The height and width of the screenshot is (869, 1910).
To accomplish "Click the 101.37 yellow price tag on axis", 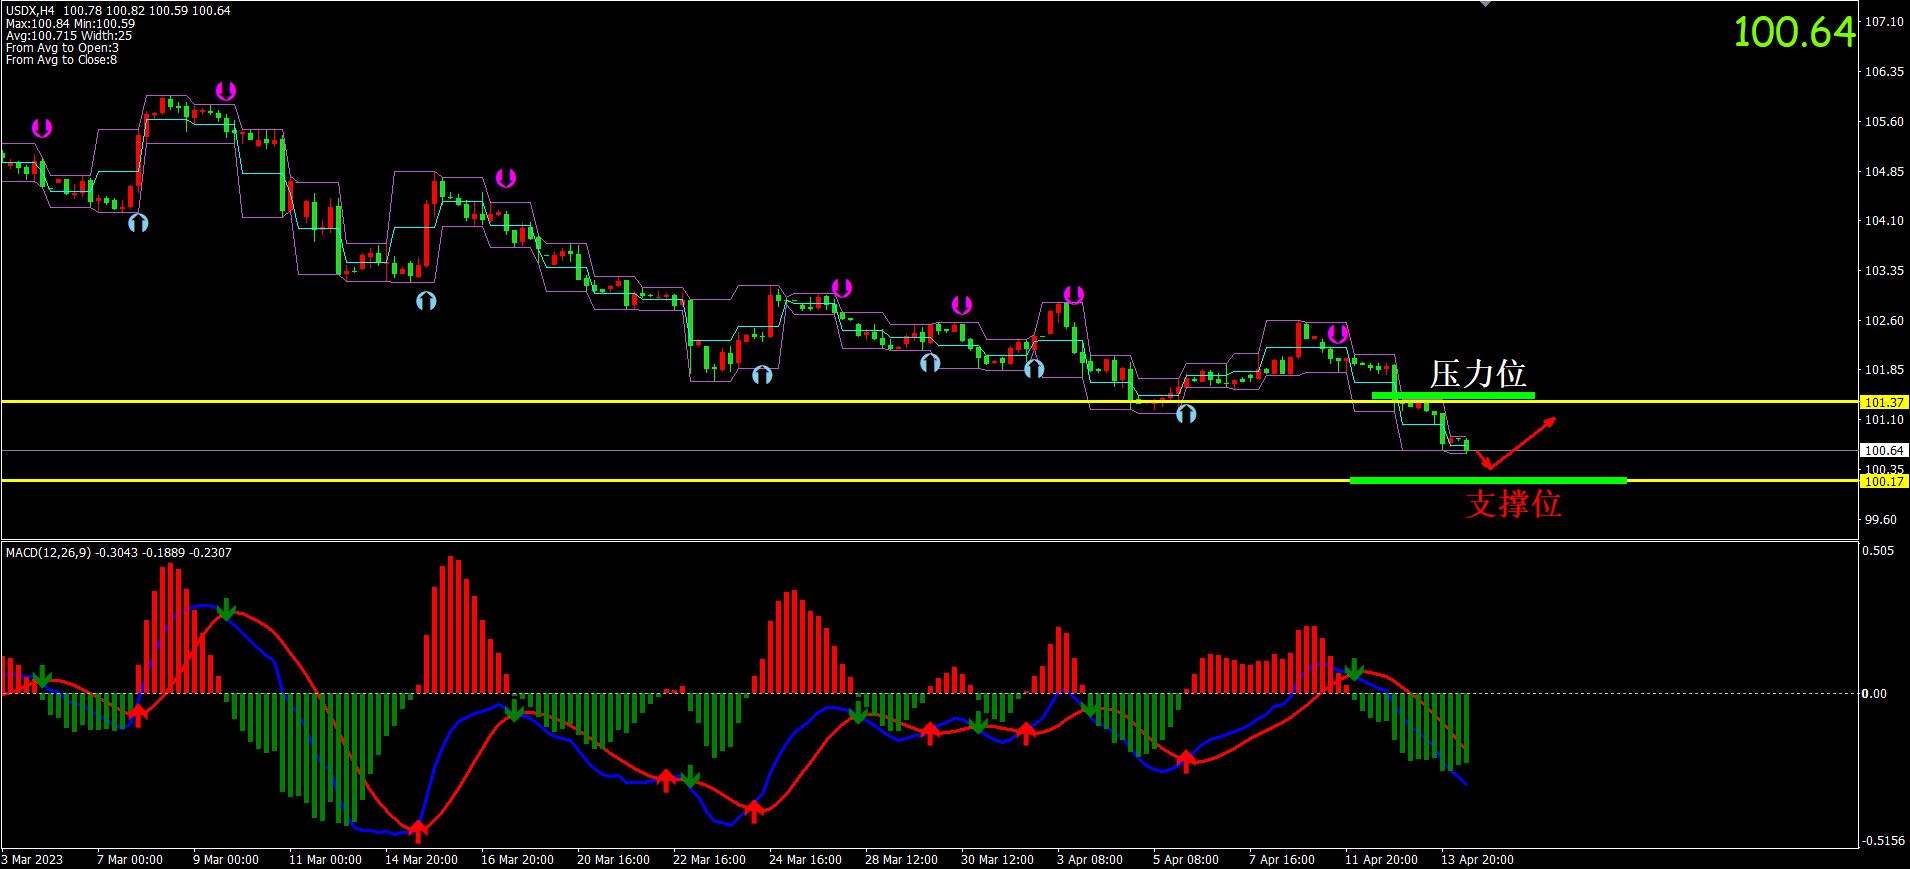I will 1883,402.
